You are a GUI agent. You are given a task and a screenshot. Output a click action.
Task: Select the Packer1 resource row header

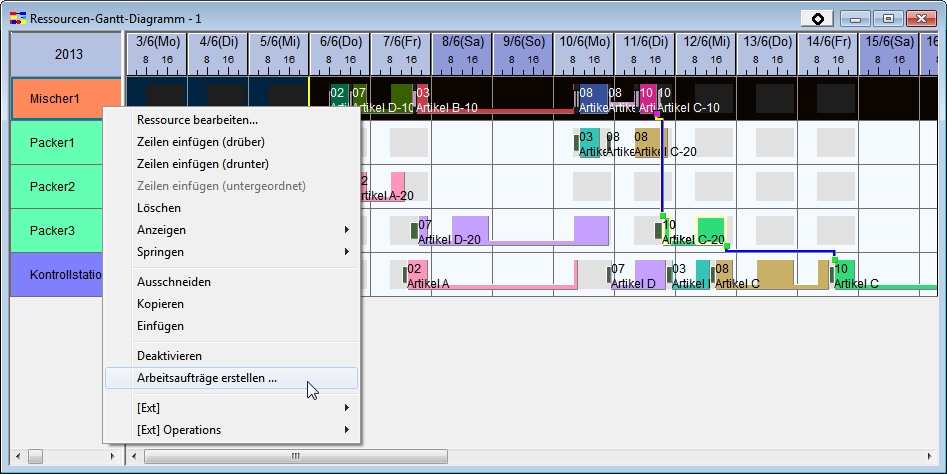point(52,143)
